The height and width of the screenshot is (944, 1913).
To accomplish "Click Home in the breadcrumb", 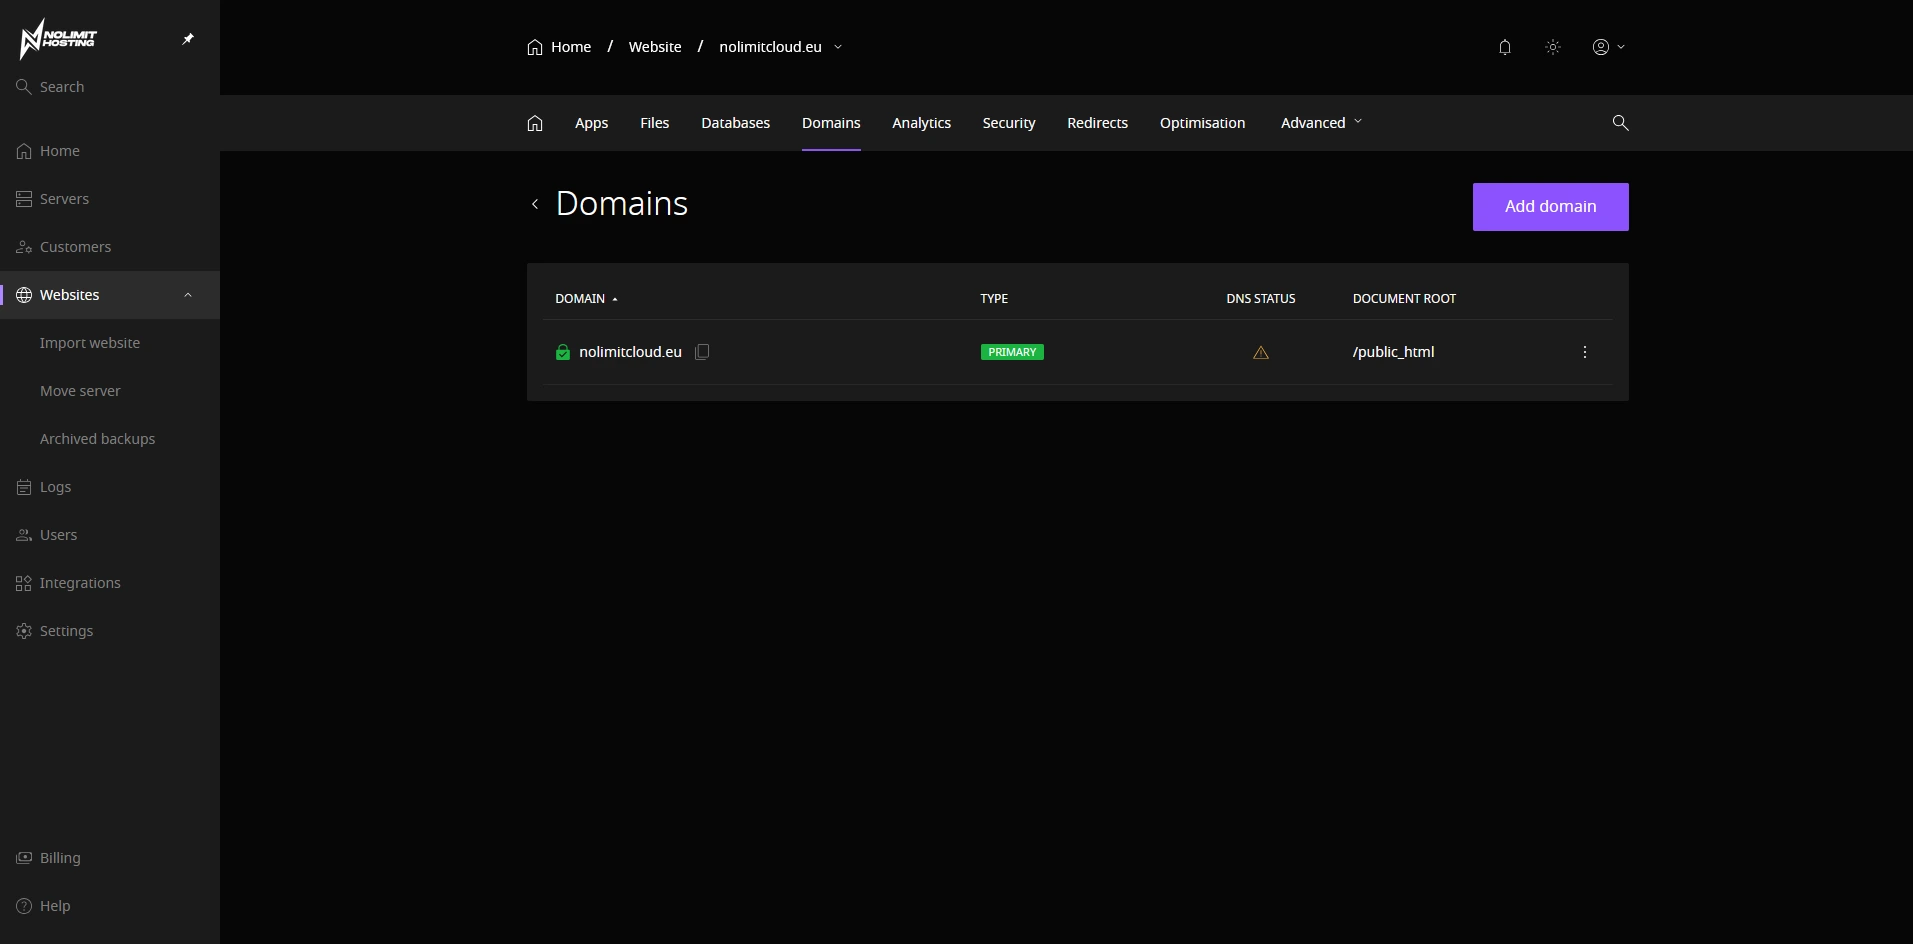I will [x=559, y=47].
